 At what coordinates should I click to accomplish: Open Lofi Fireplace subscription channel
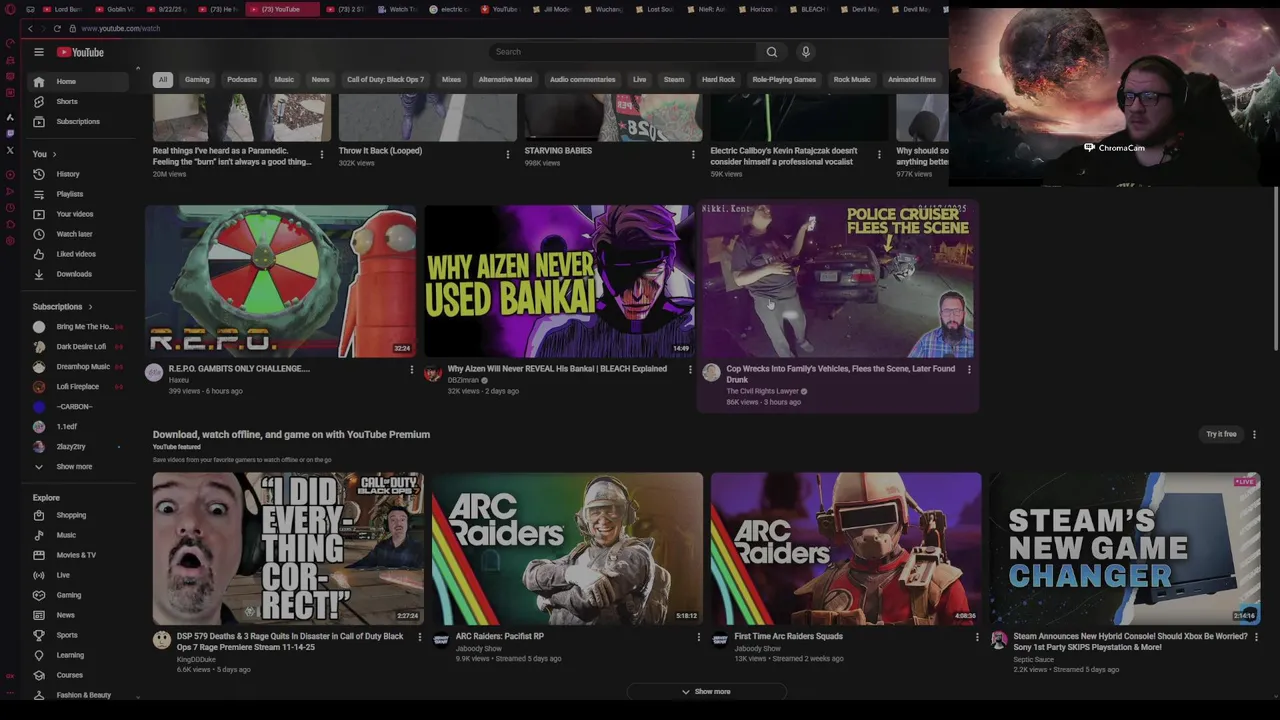[x=76, y=387]
